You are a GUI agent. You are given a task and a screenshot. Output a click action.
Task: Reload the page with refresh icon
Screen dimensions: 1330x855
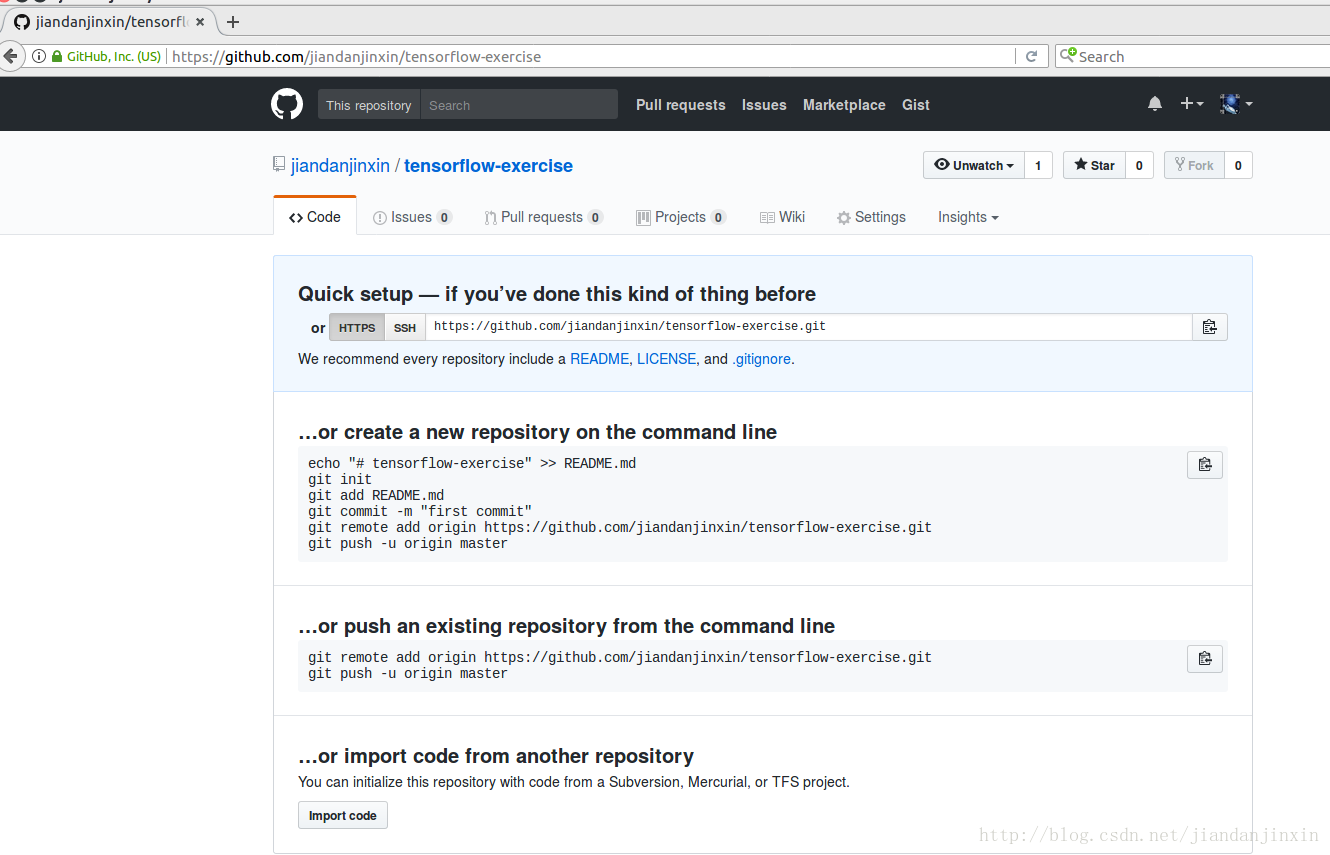[x=1031, y=57]
